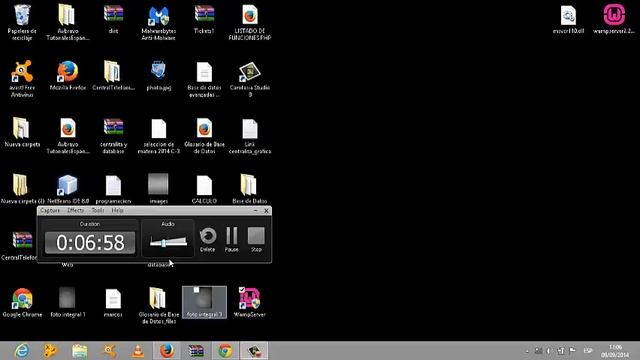Screen dimensions: 640x360
Task: Select the wampserver2.2 installer icon
Action: 614,19
